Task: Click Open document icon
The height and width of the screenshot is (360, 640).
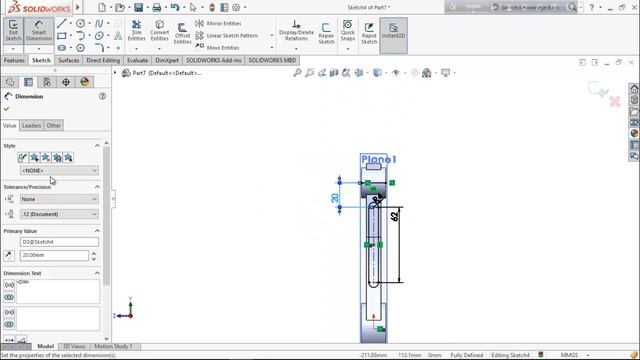Action: click(x=120, y=7)
